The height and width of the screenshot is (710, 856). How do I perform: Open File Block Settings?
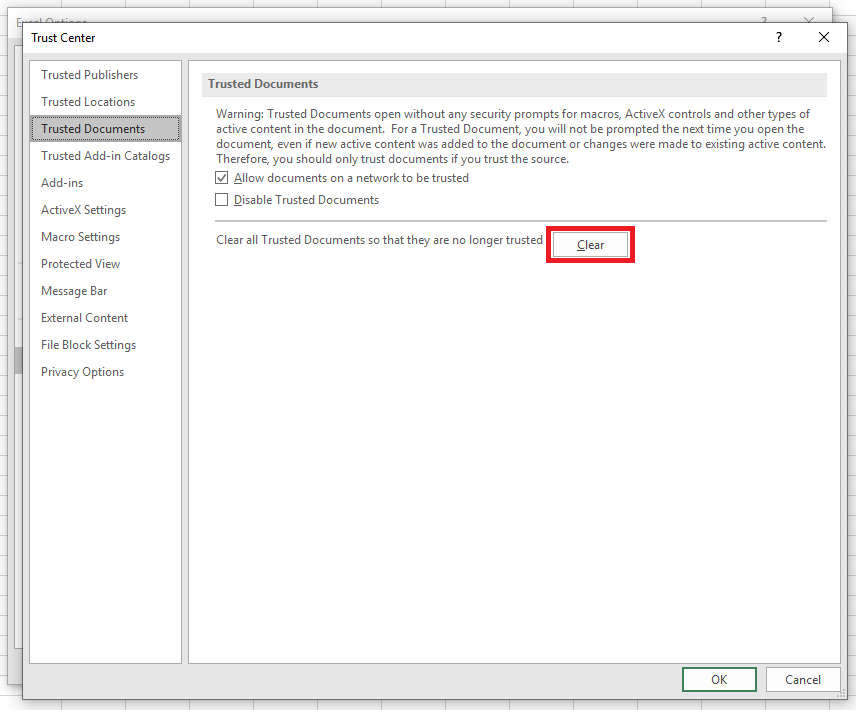[x=87, y=344]
